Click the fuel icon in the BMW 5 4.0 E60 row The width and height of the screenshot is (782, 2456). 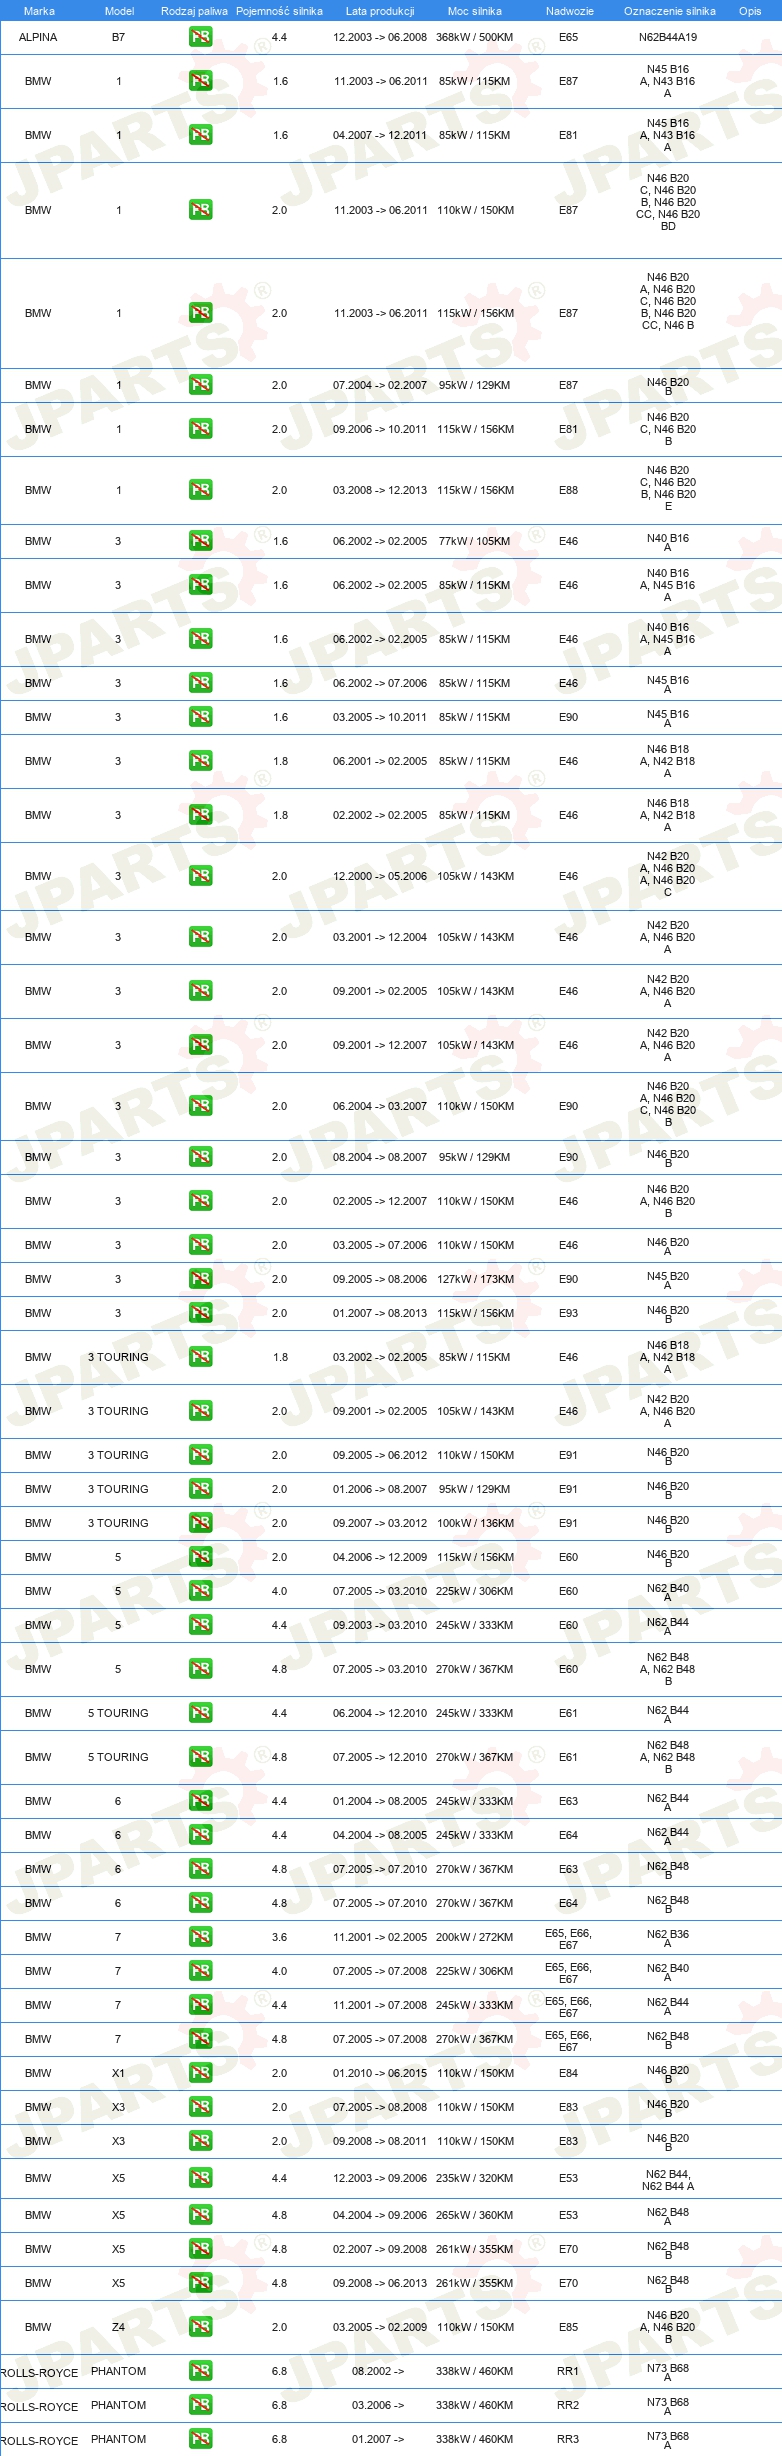pyautogui.click(x=200, y=1591)
